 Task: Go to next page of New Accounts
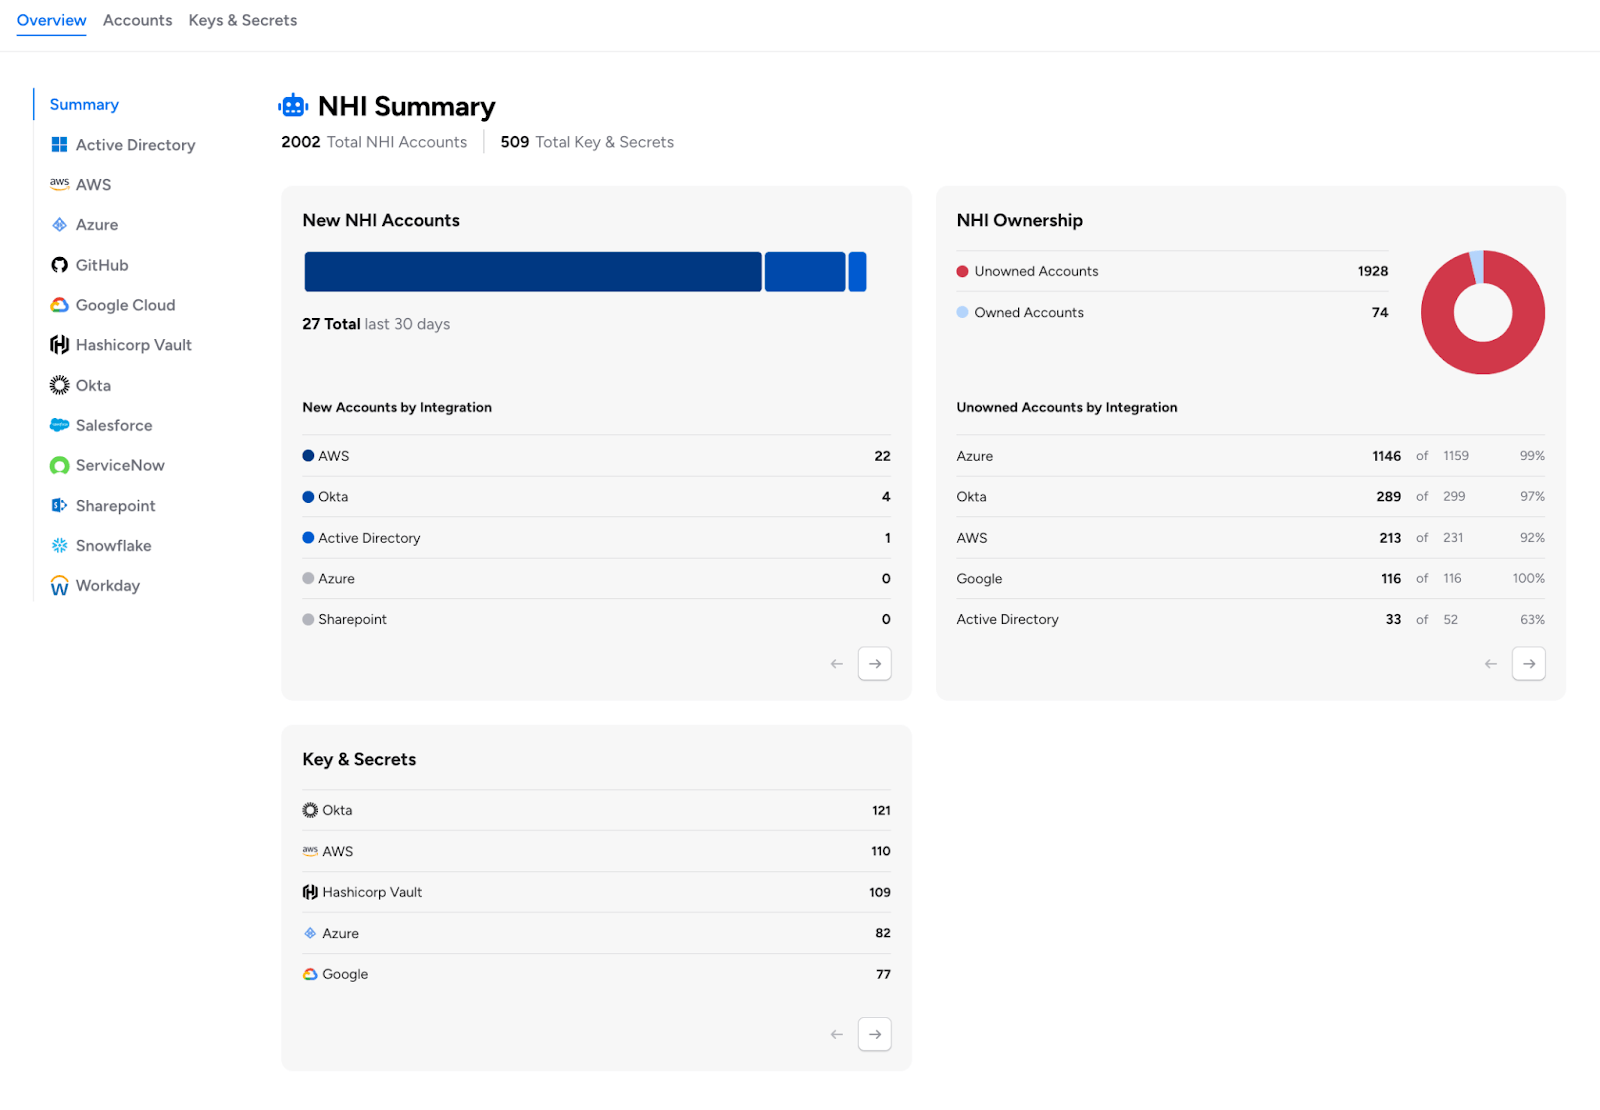point(874,664)
